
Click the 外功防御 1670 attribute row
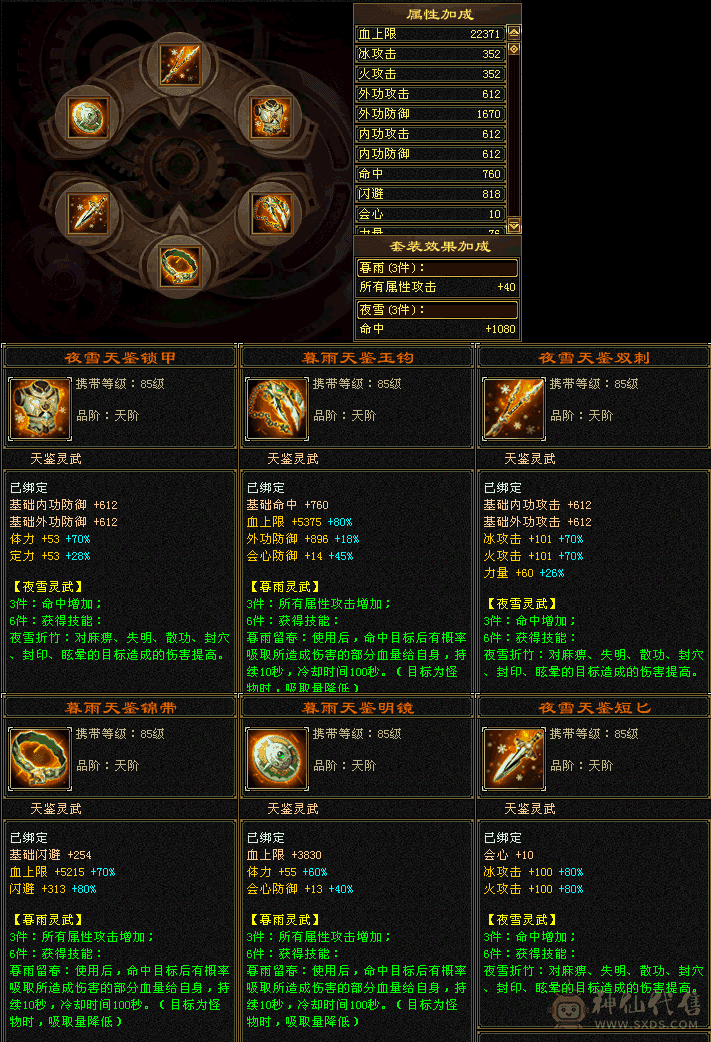point(430,114)
